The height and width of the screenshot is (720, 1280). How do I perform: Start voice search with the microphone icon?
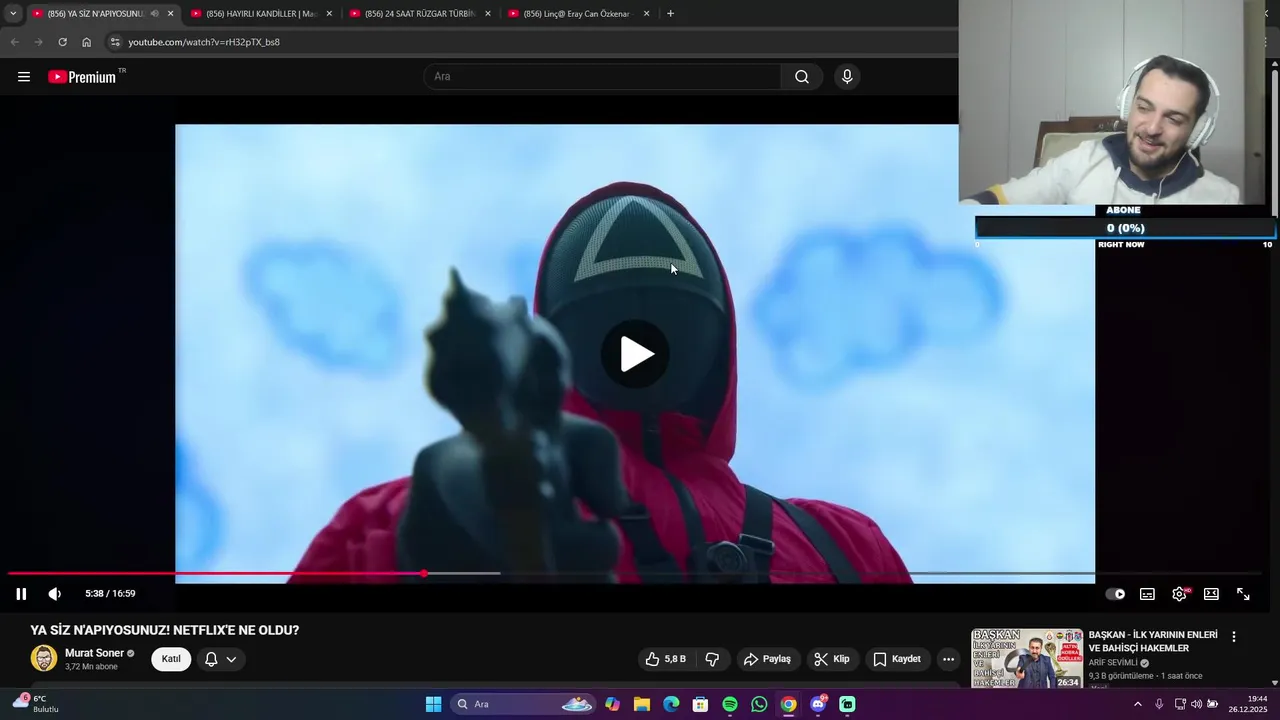point(847,77)
